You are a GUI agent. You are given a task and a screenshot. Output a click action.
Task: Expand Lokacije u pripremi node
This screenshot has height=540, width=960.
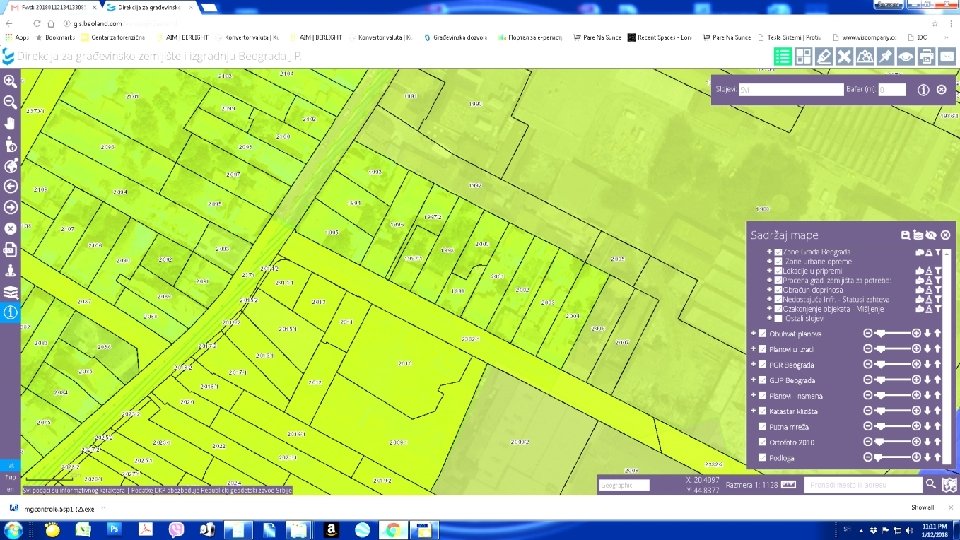tap(770, 271)
